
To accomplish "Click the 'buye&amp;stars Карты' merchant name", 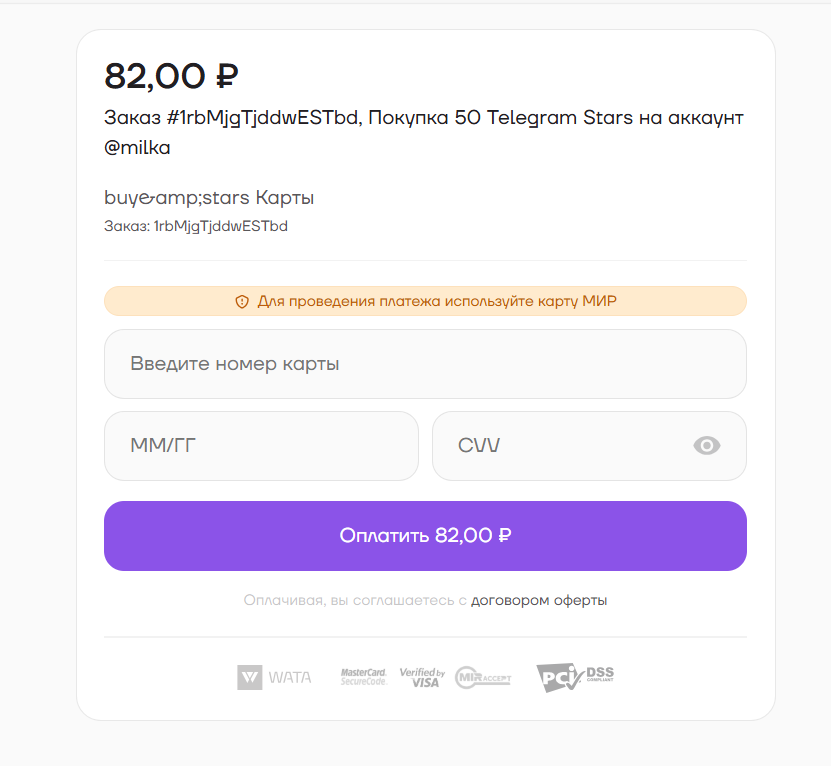I will (x=209, y=197).
